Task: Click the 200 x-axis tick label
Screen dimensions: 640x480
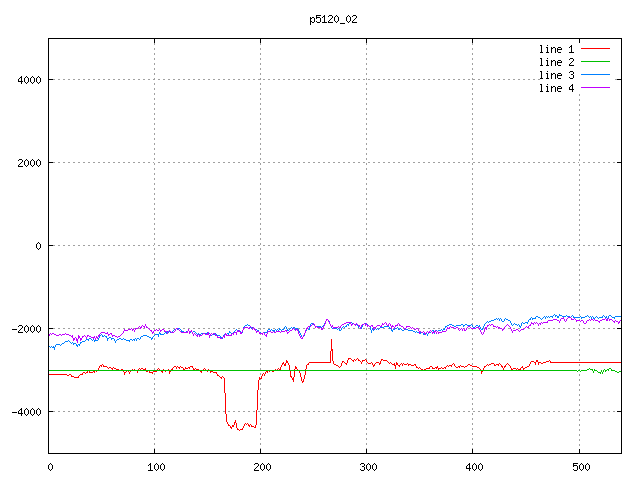Action: pyautogui.click(x=261, y=466)
